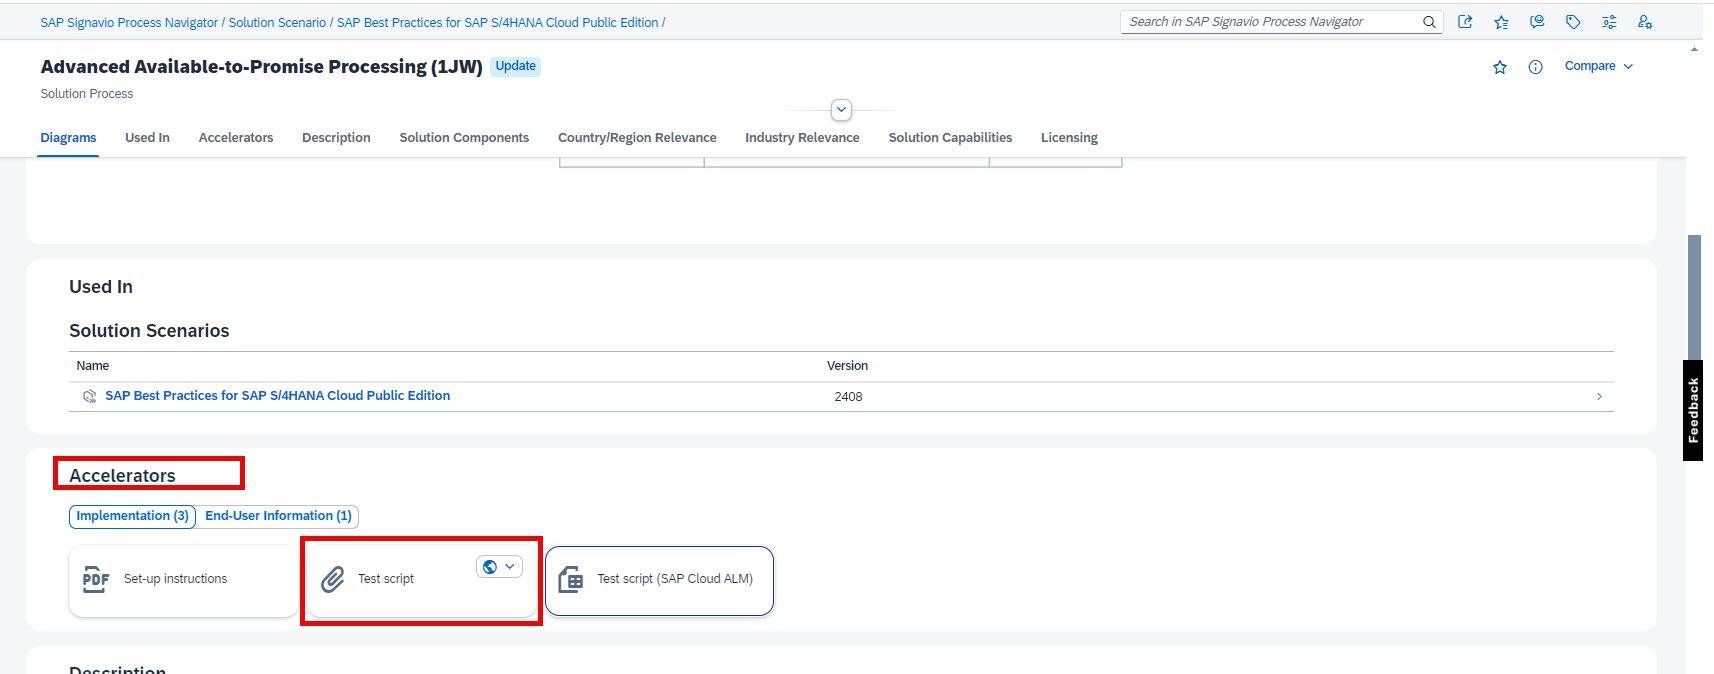The width and height of the screenshot is (1714, 674).
Task: Click the SAP Cloud ALM test script icon
Action: (x=571, y=579)
